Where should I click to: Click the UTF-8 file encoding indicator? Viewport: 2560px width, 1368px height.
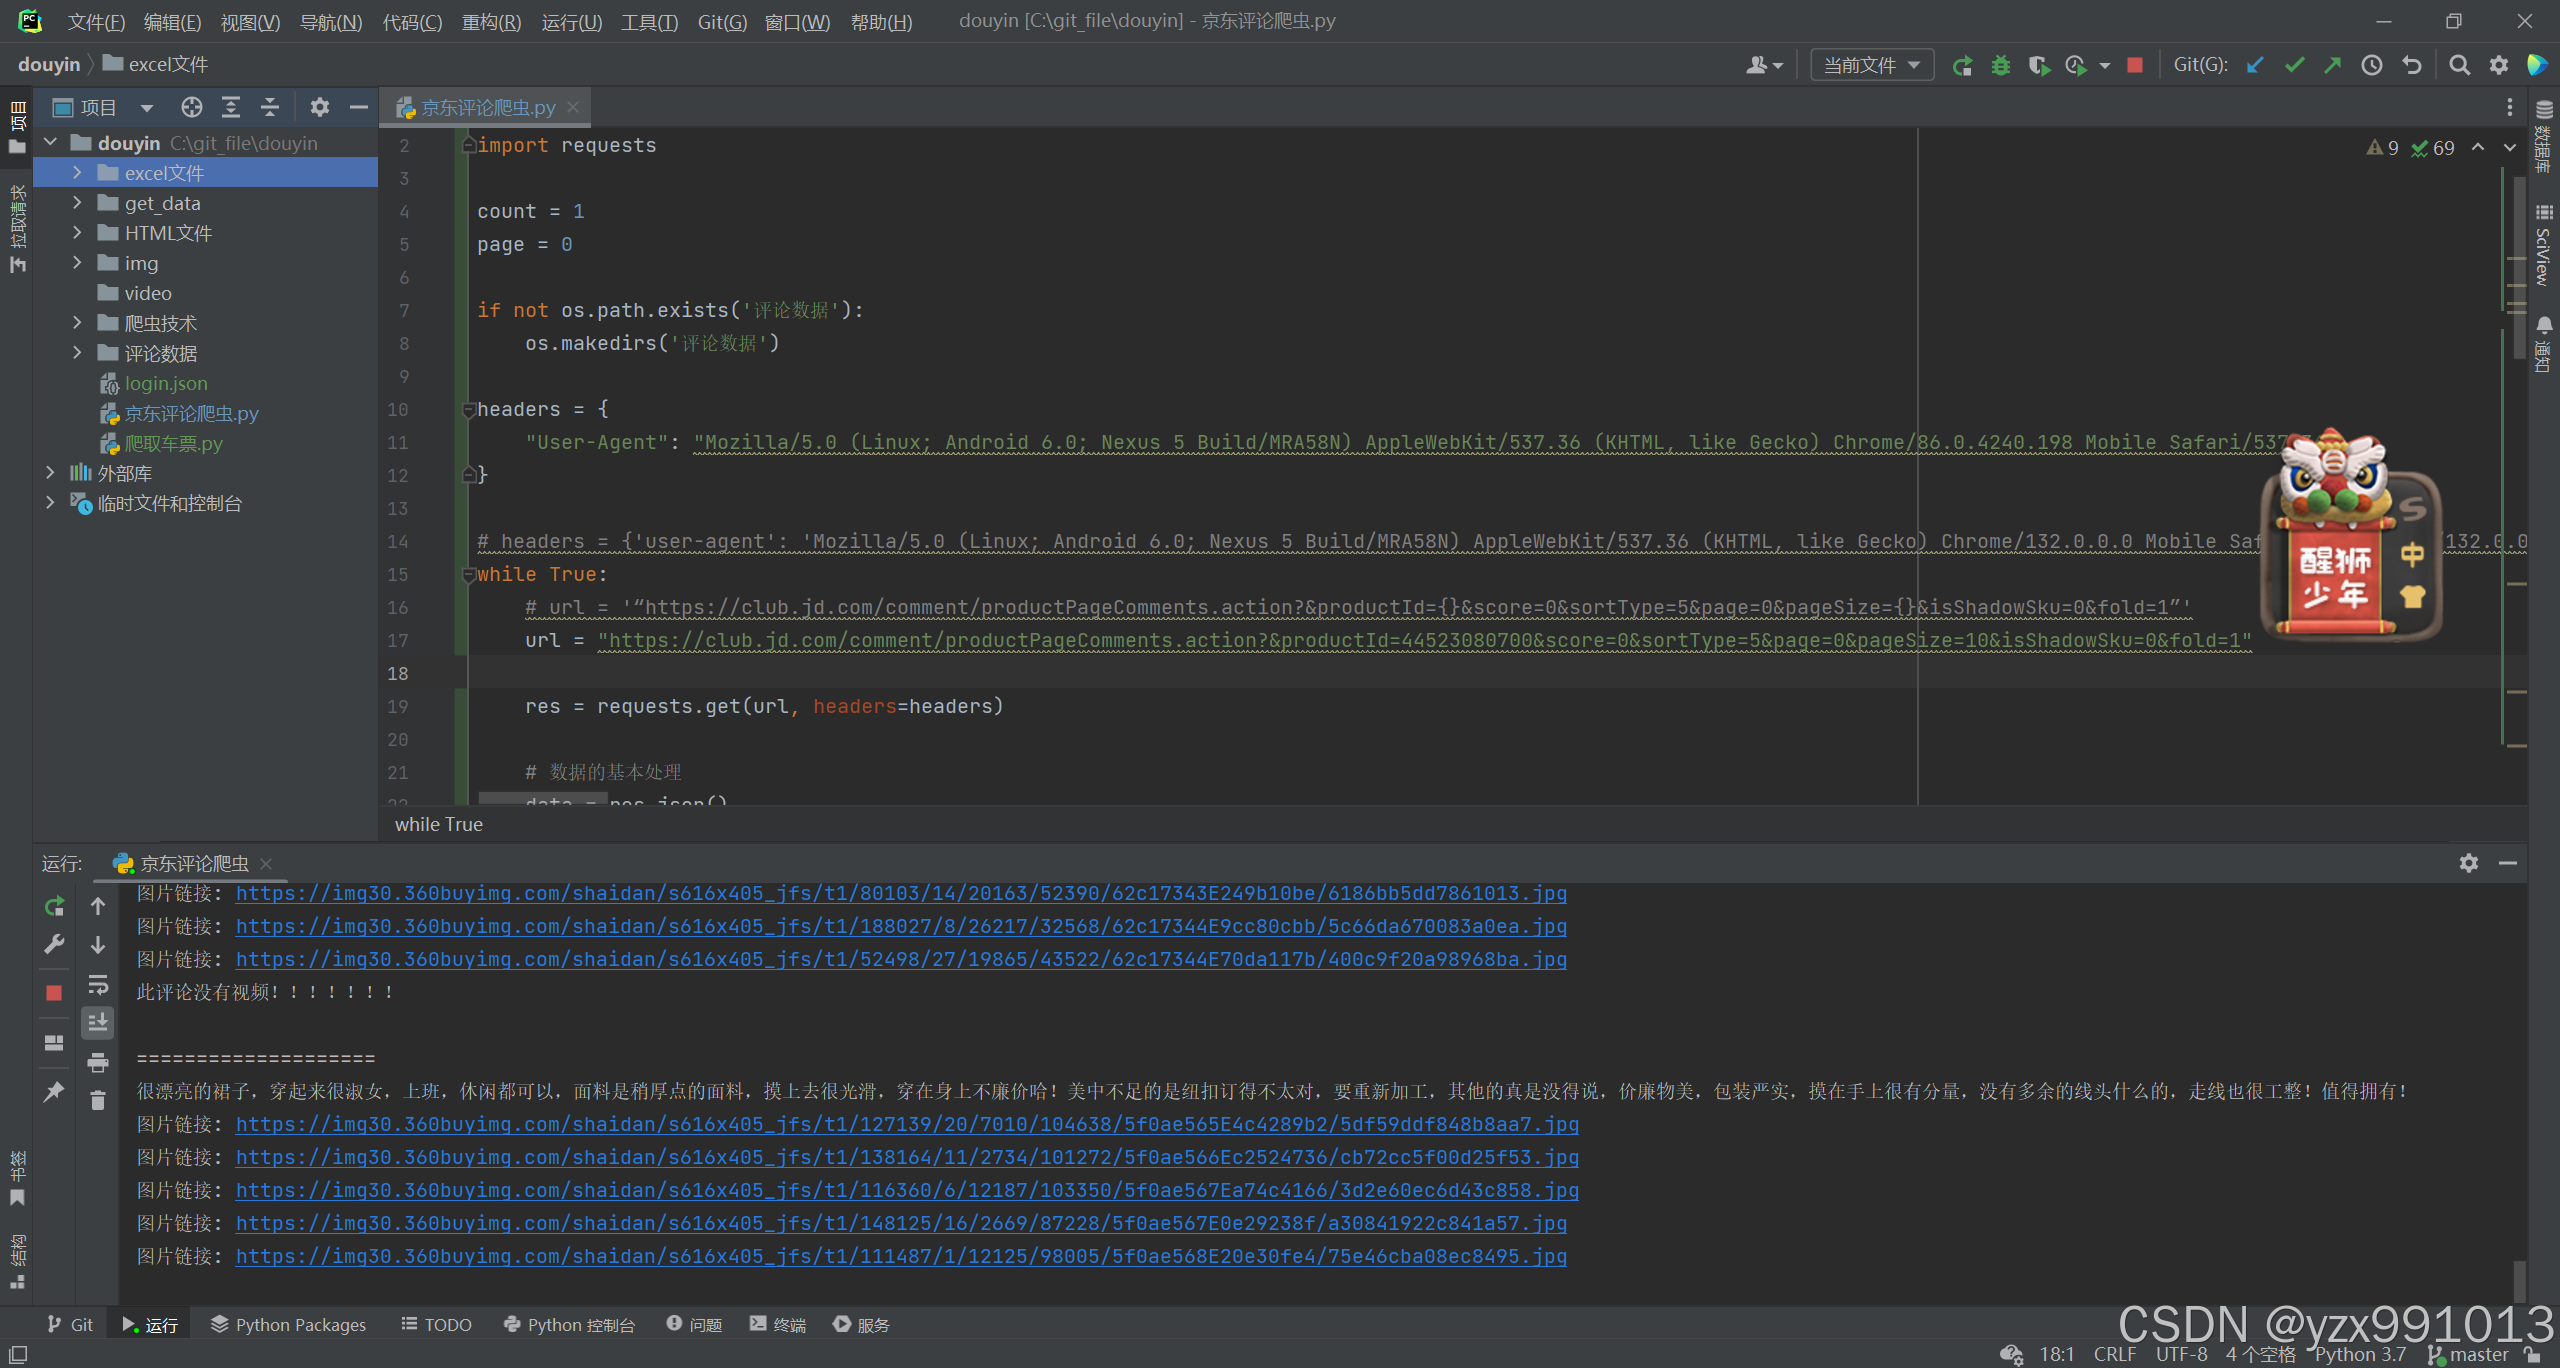click(x=2181, y=1354)
